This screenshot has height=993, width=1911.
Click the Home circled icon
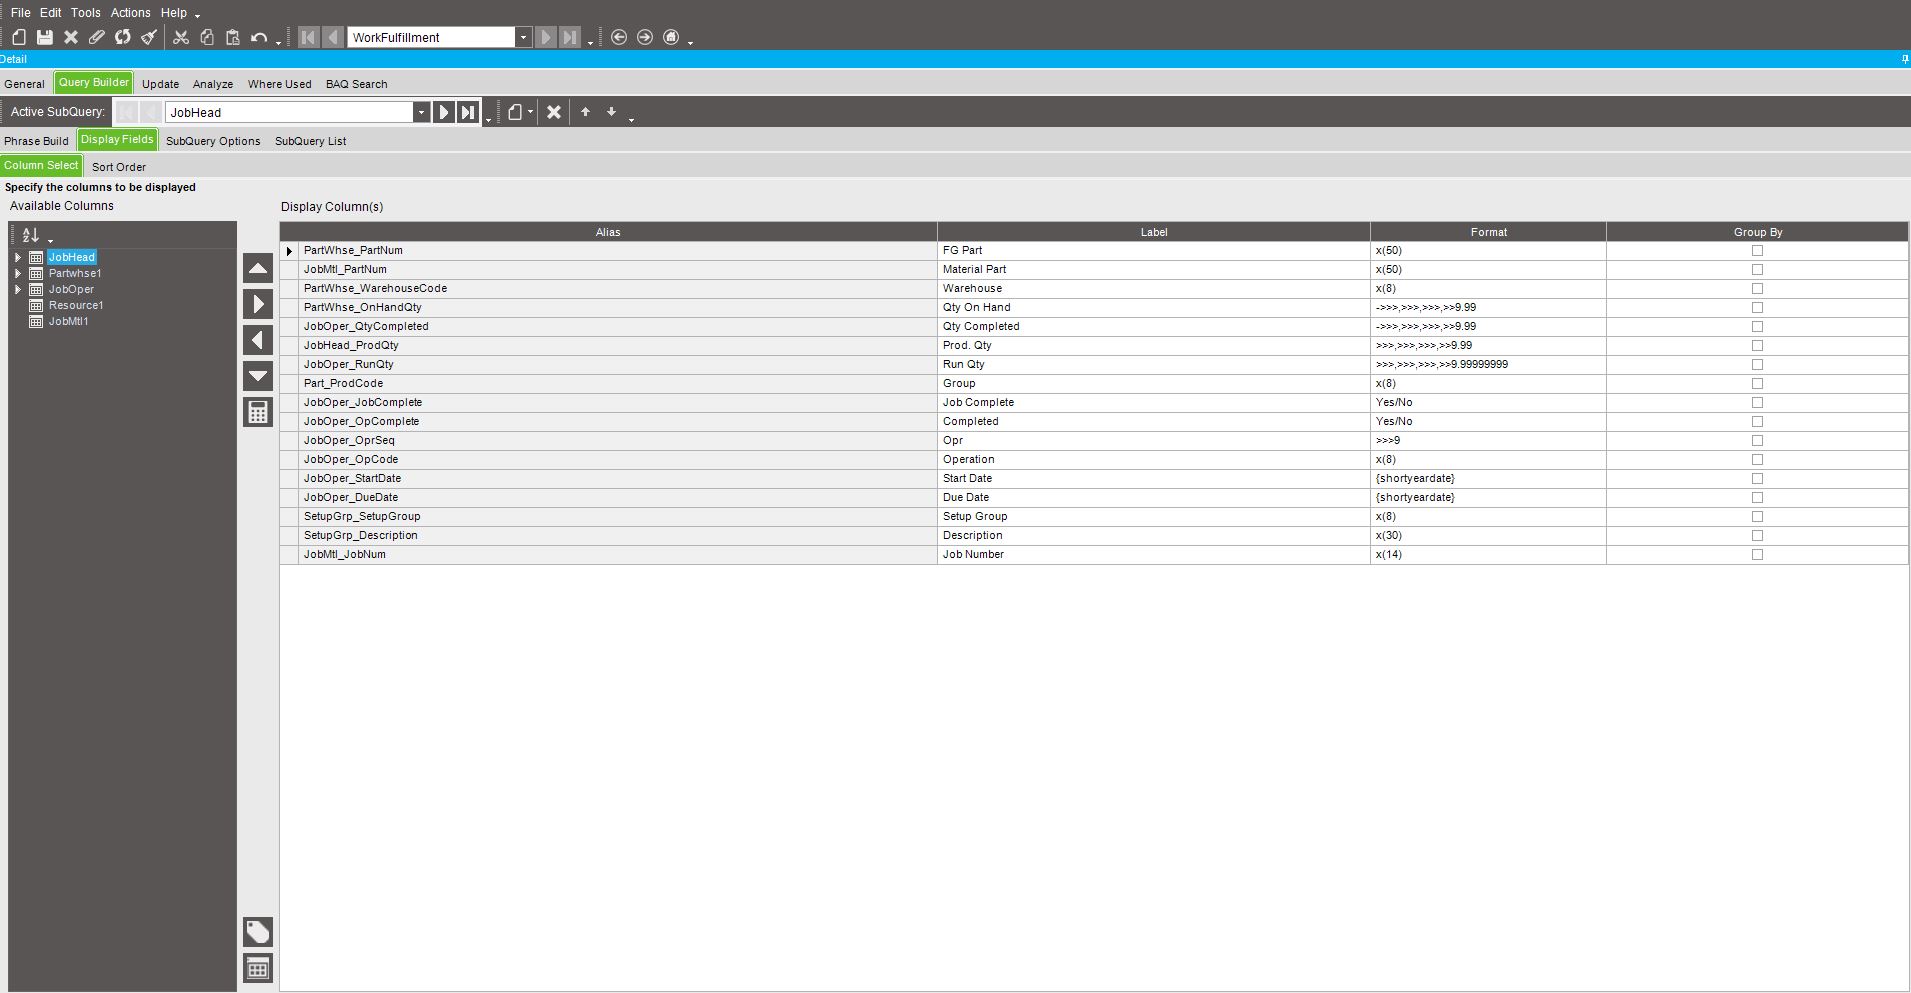tap(671, 37)
